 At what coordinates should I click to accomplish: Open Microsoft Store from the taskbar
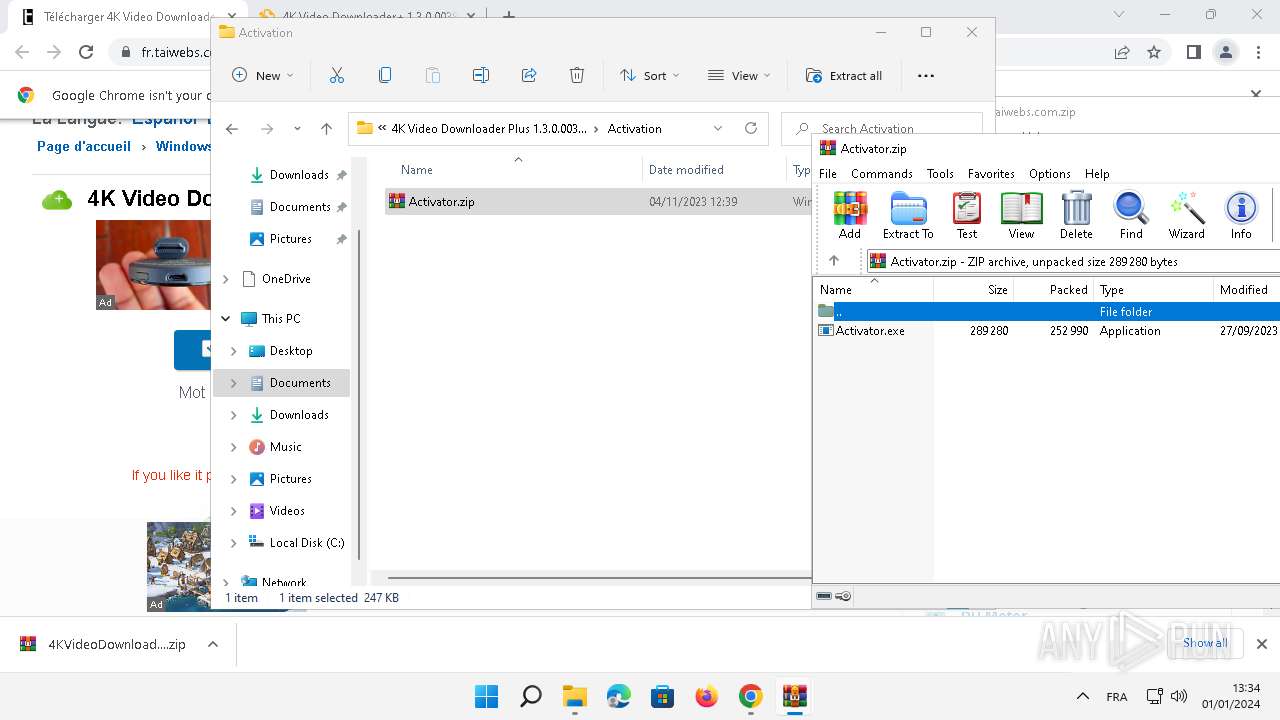(663, 696)
